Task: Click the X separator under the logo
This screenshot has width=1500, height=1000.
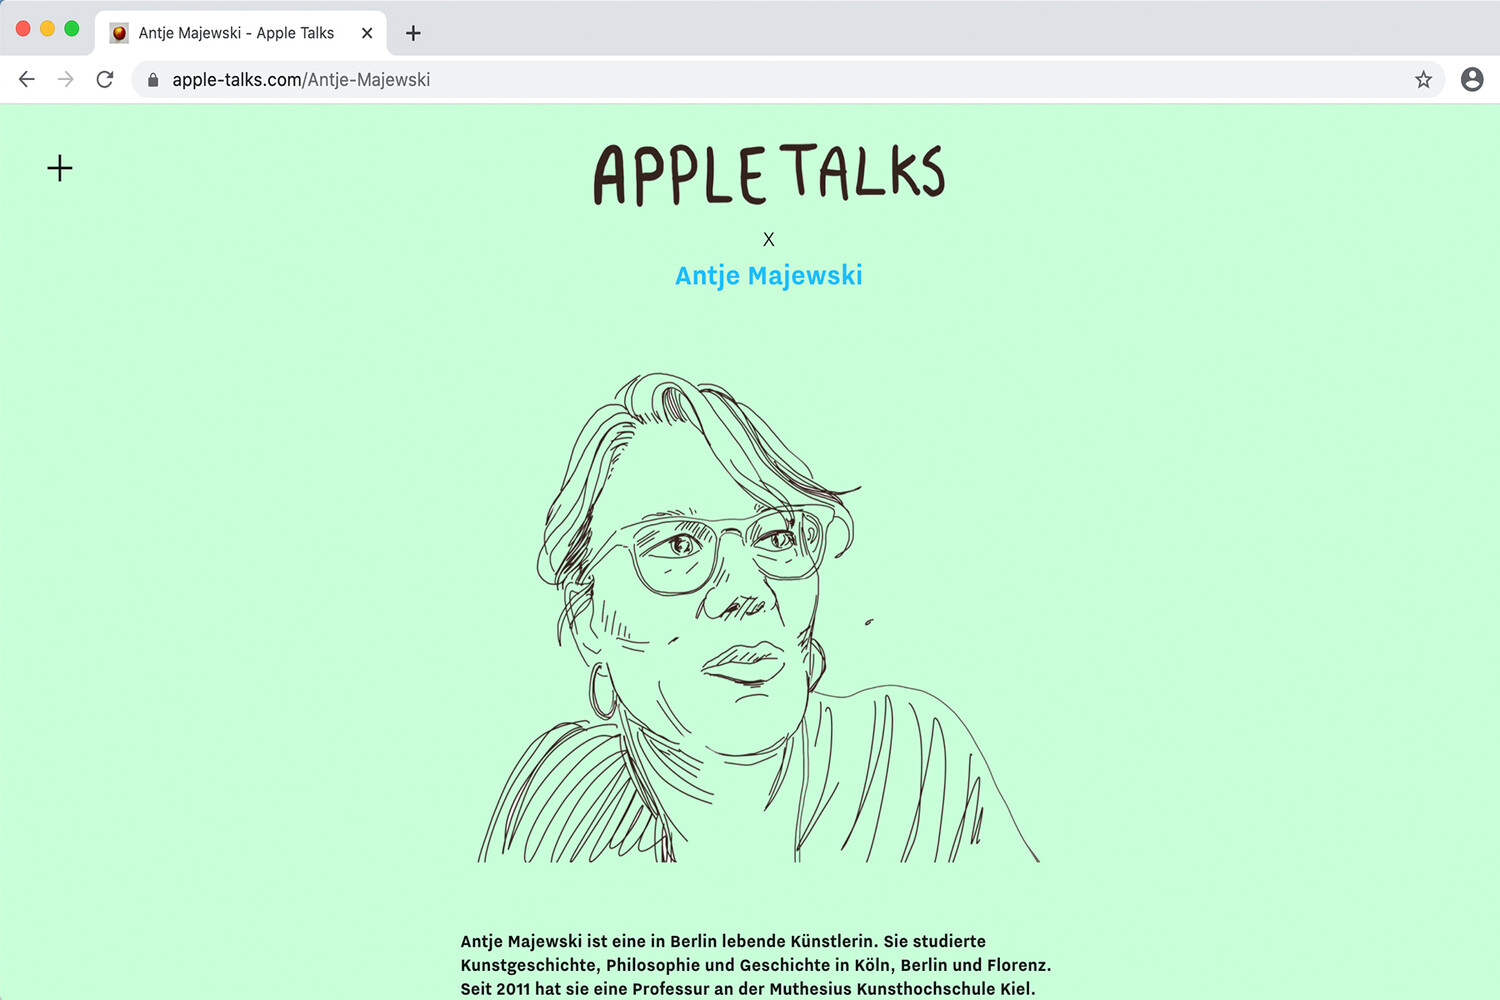Action: [768, 239]
